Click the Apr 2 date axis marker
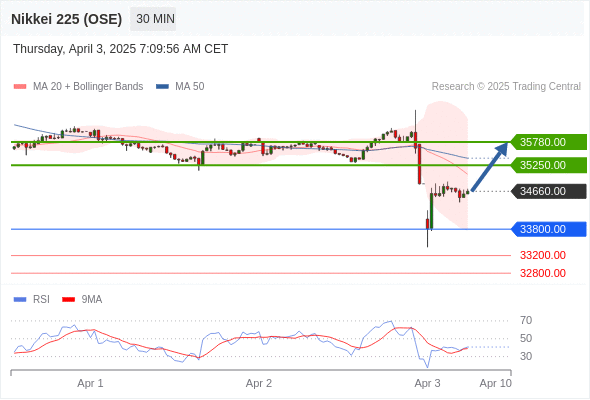Viewport: 590px width, 400px height. (259, 383)
